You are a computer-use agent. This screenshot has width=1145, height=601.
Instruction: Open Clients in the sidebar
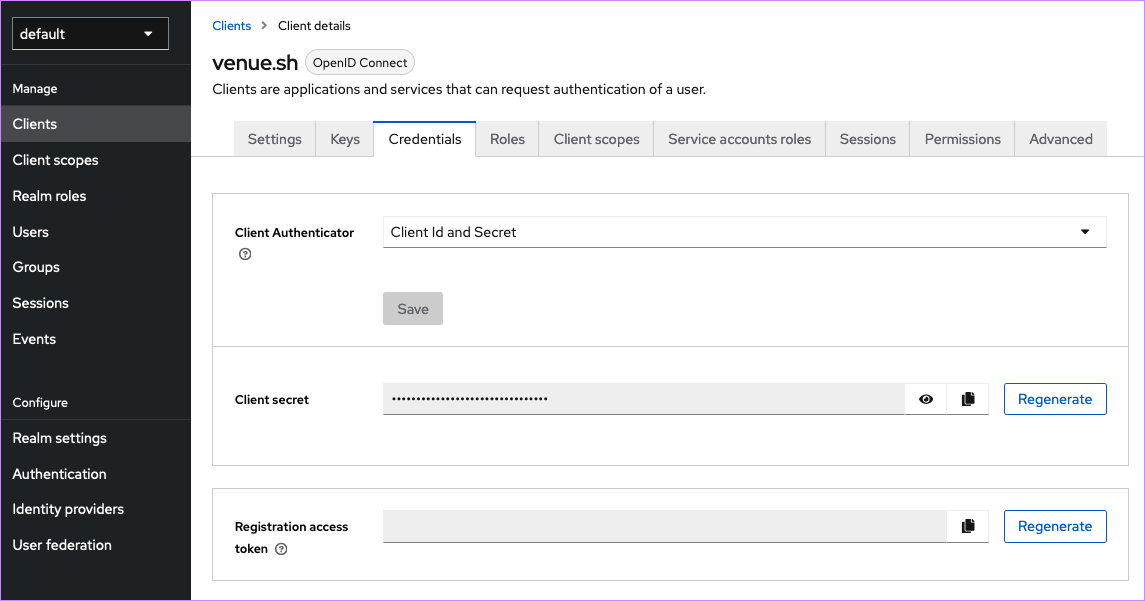[x=96, y=124]
